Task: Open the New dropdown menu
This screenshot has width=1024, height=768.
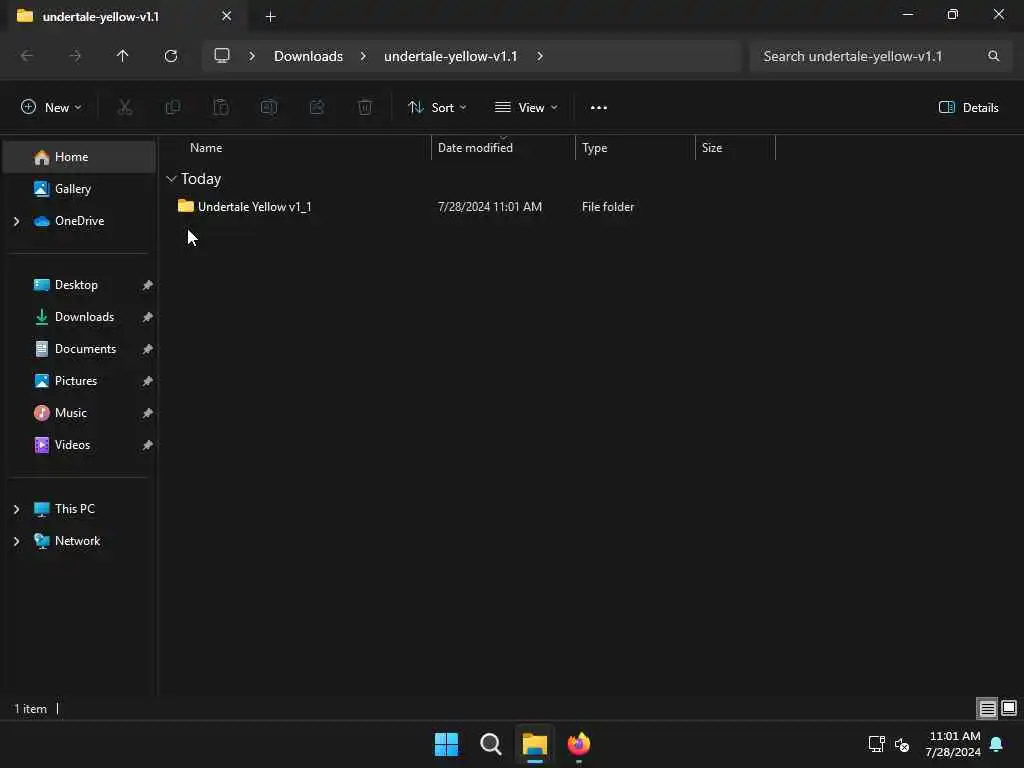Action: point(52,107)
